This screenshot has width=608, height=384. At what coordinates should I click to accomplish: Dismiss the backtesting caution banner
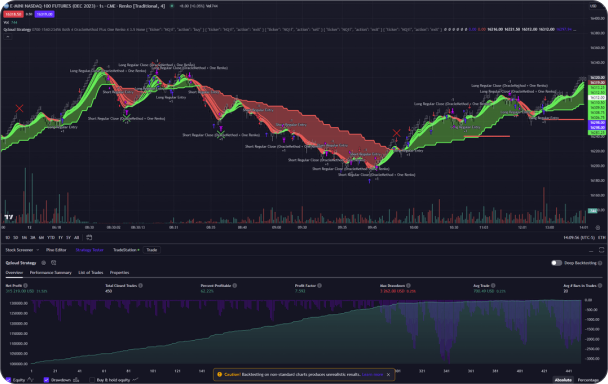tap(388, 375)
